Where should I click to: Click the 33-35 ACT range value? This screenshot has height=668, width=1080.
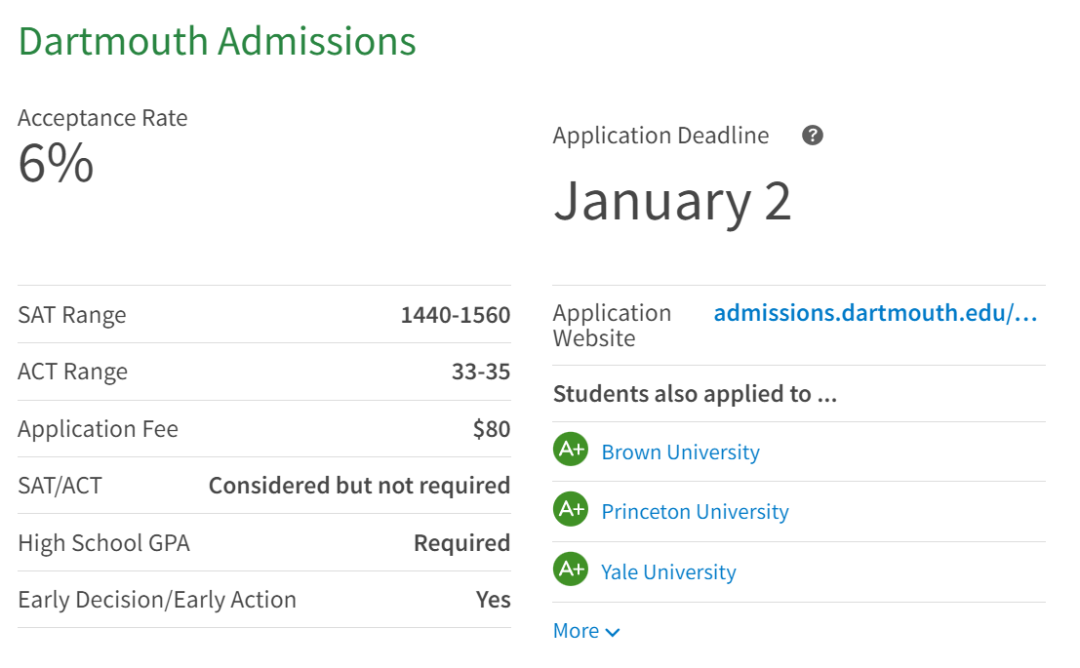pyautogui.click(x=480, y=372)
